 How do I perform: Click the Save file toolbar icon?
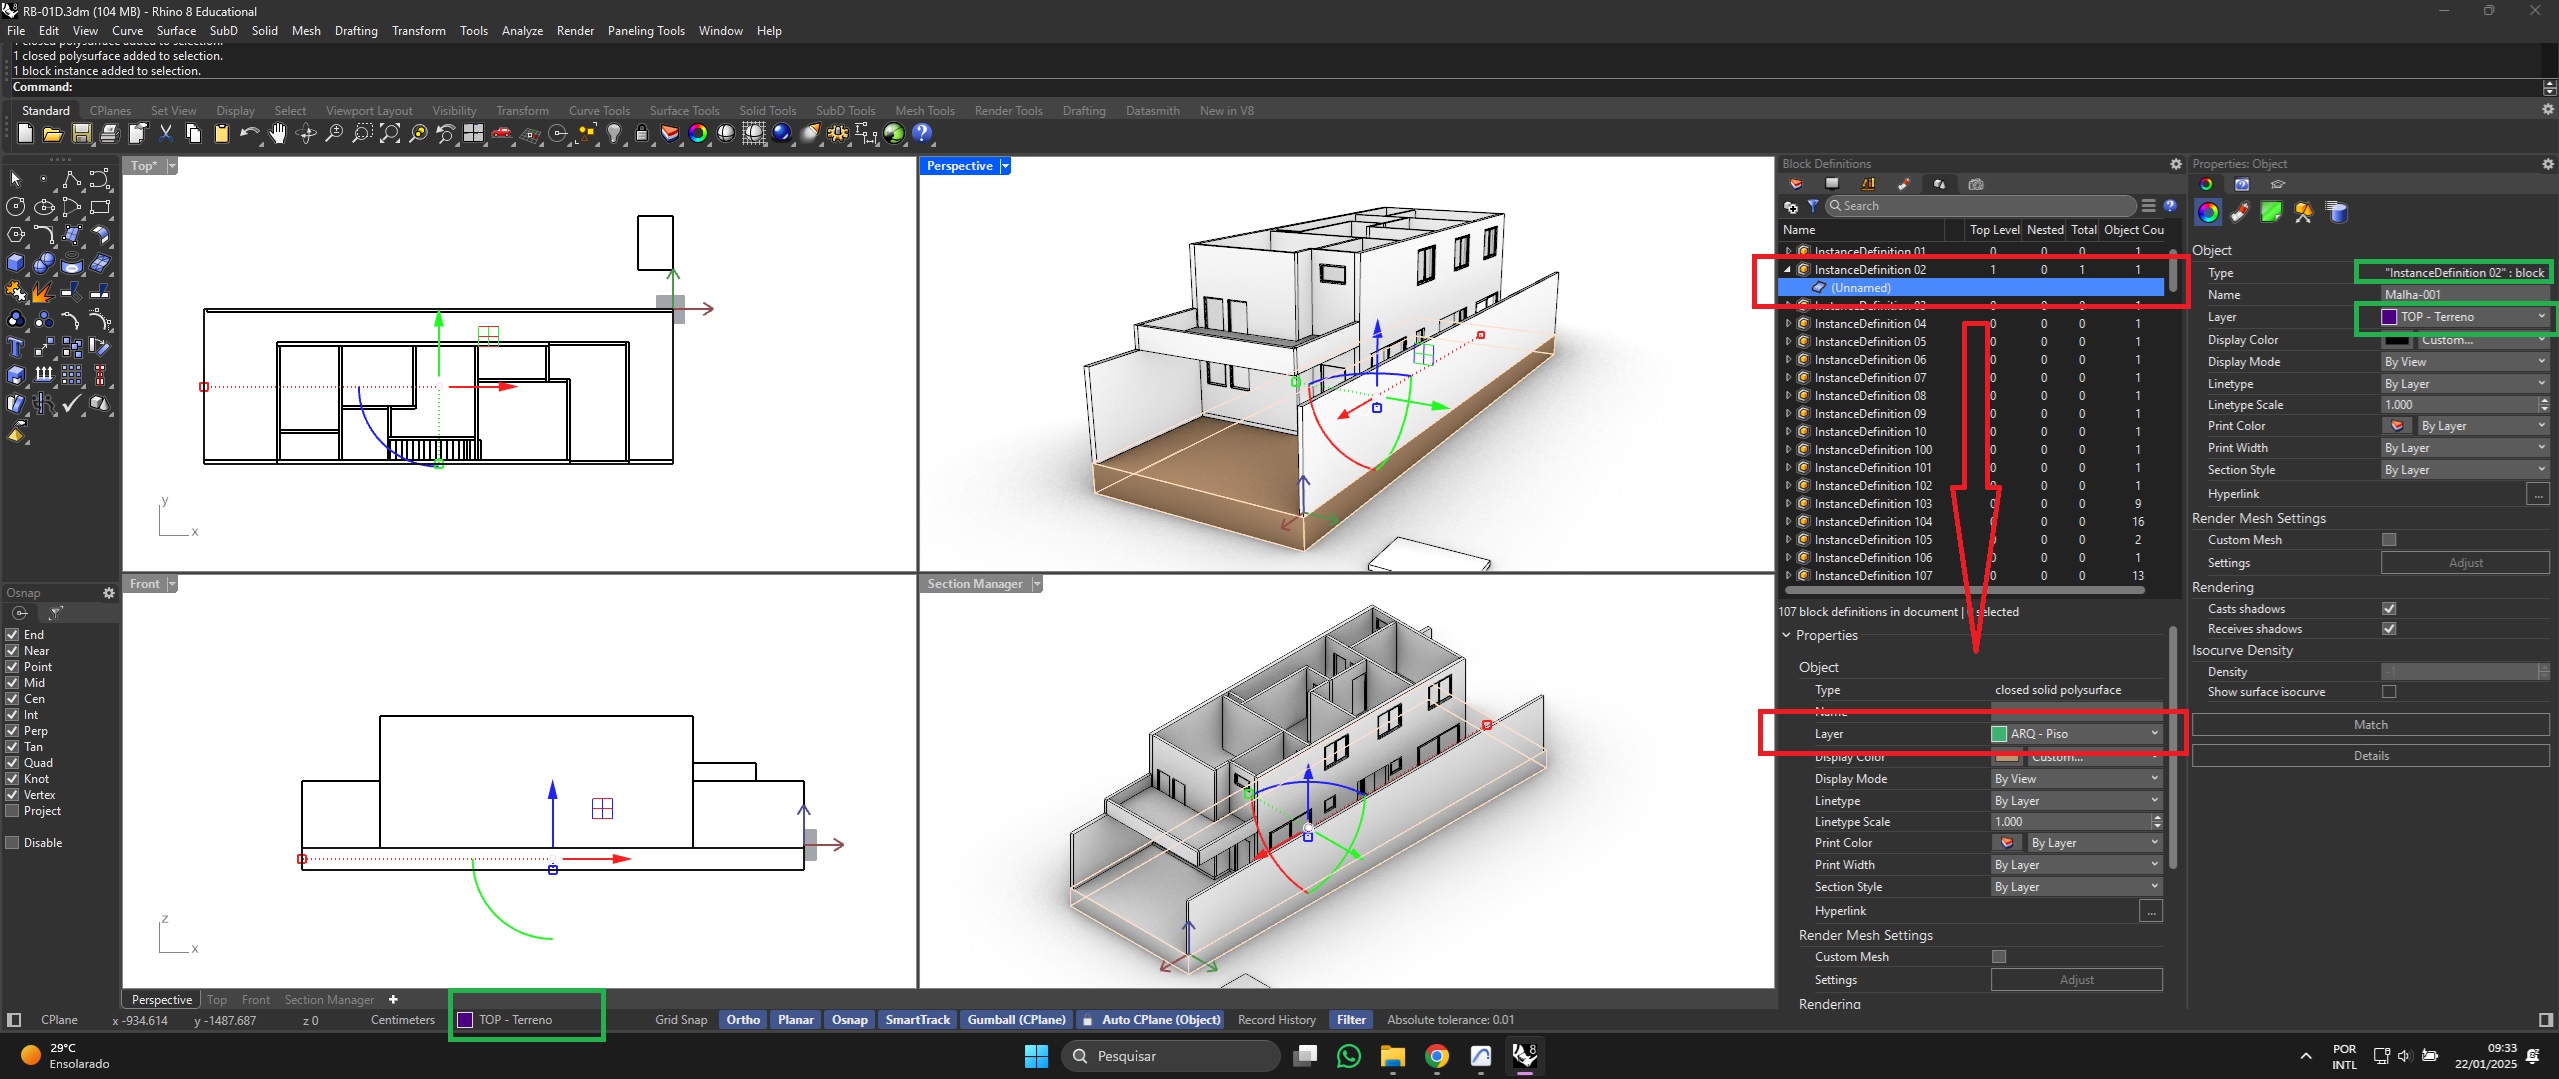click(82, 133)
